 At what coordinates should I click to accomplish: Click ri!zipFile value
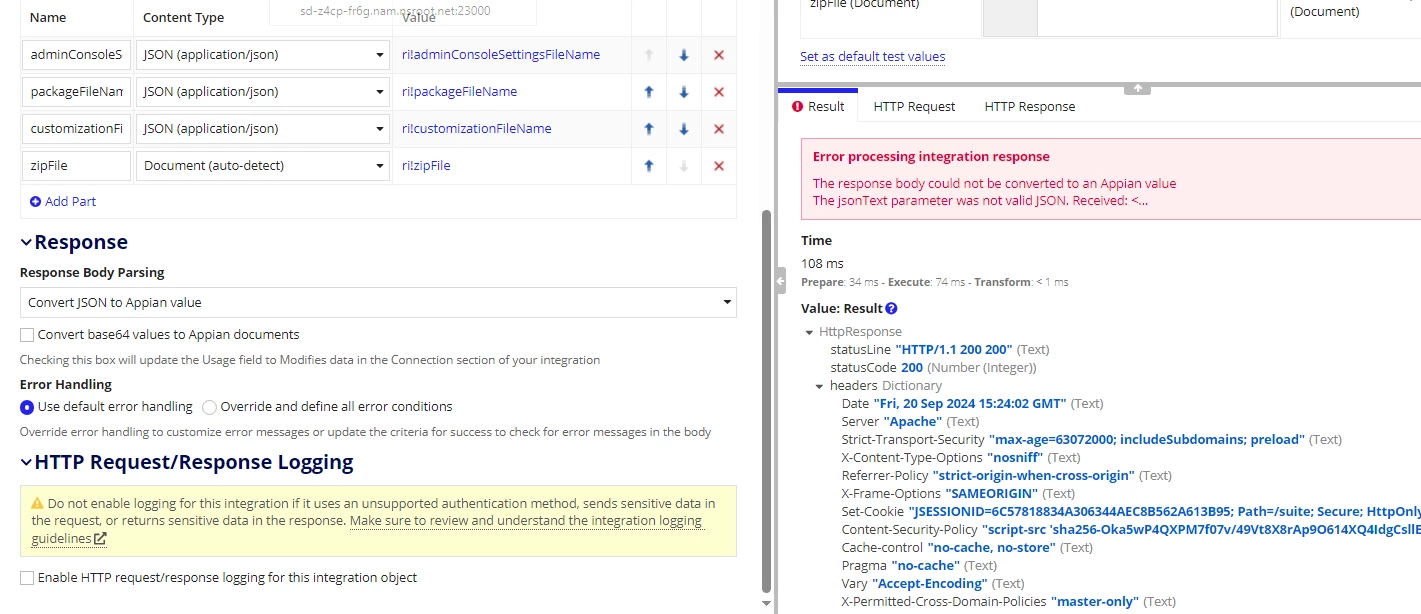426,166
